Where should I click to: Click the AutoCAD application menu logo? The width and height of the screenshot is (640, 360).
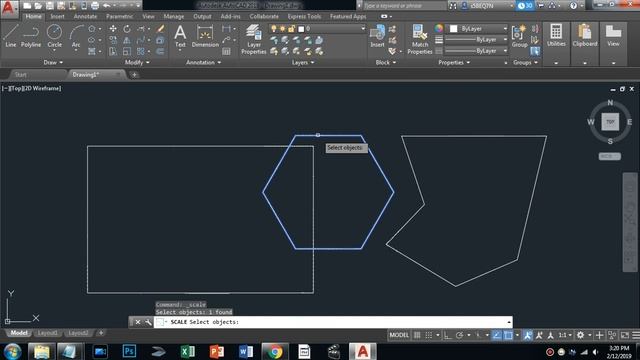[9, 8]
